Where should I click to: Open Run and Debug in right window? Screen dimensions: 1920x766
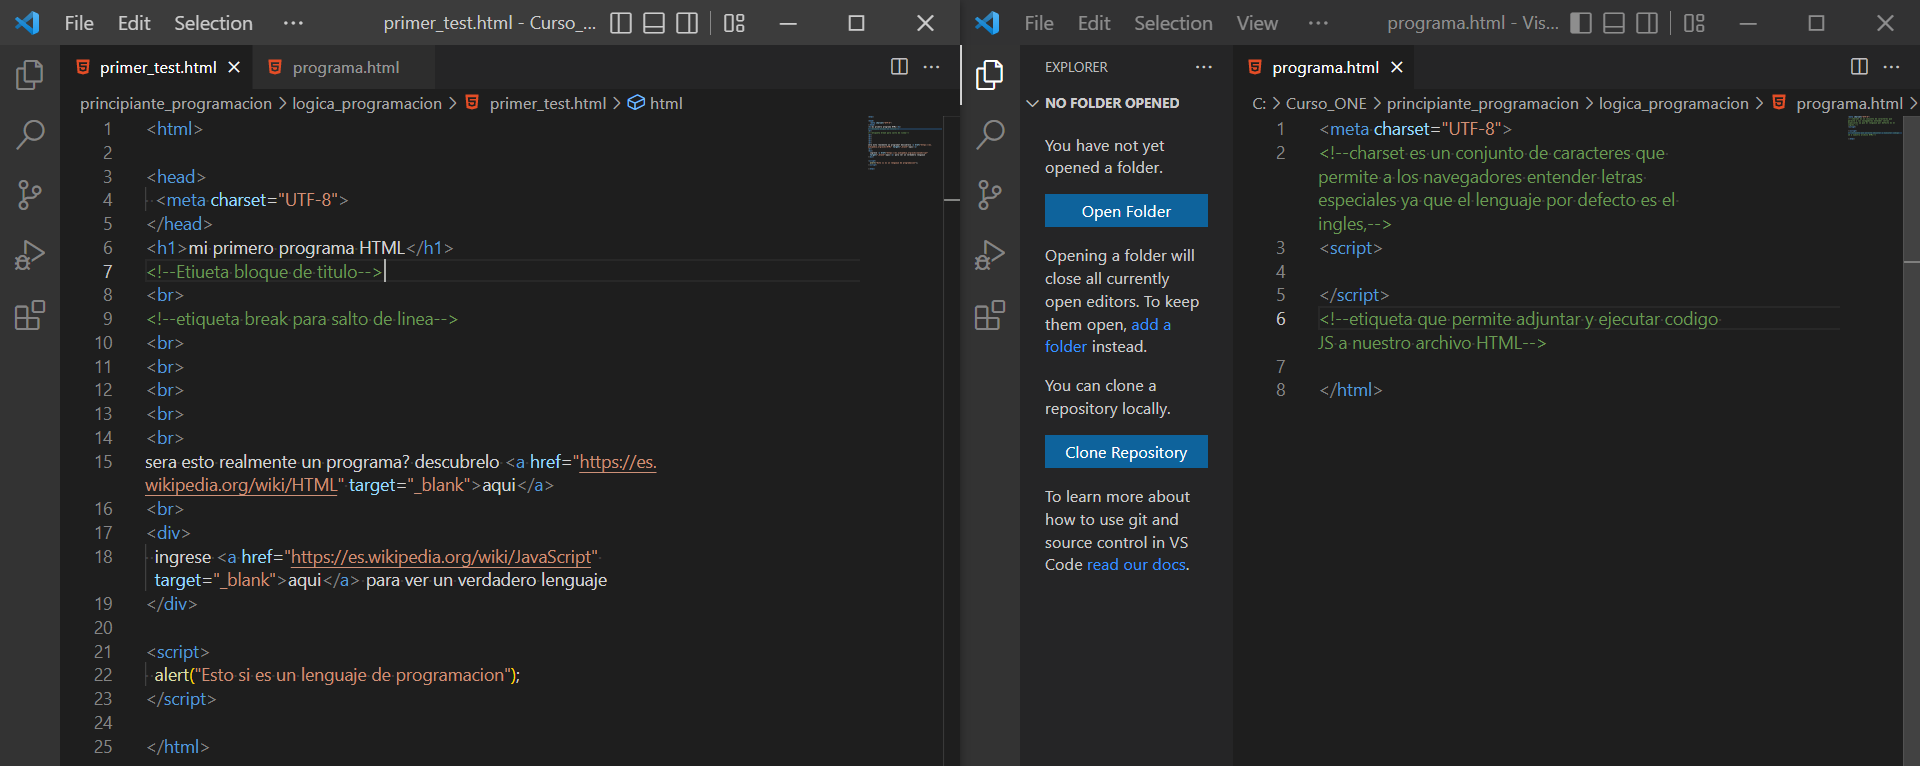(990, 256)
